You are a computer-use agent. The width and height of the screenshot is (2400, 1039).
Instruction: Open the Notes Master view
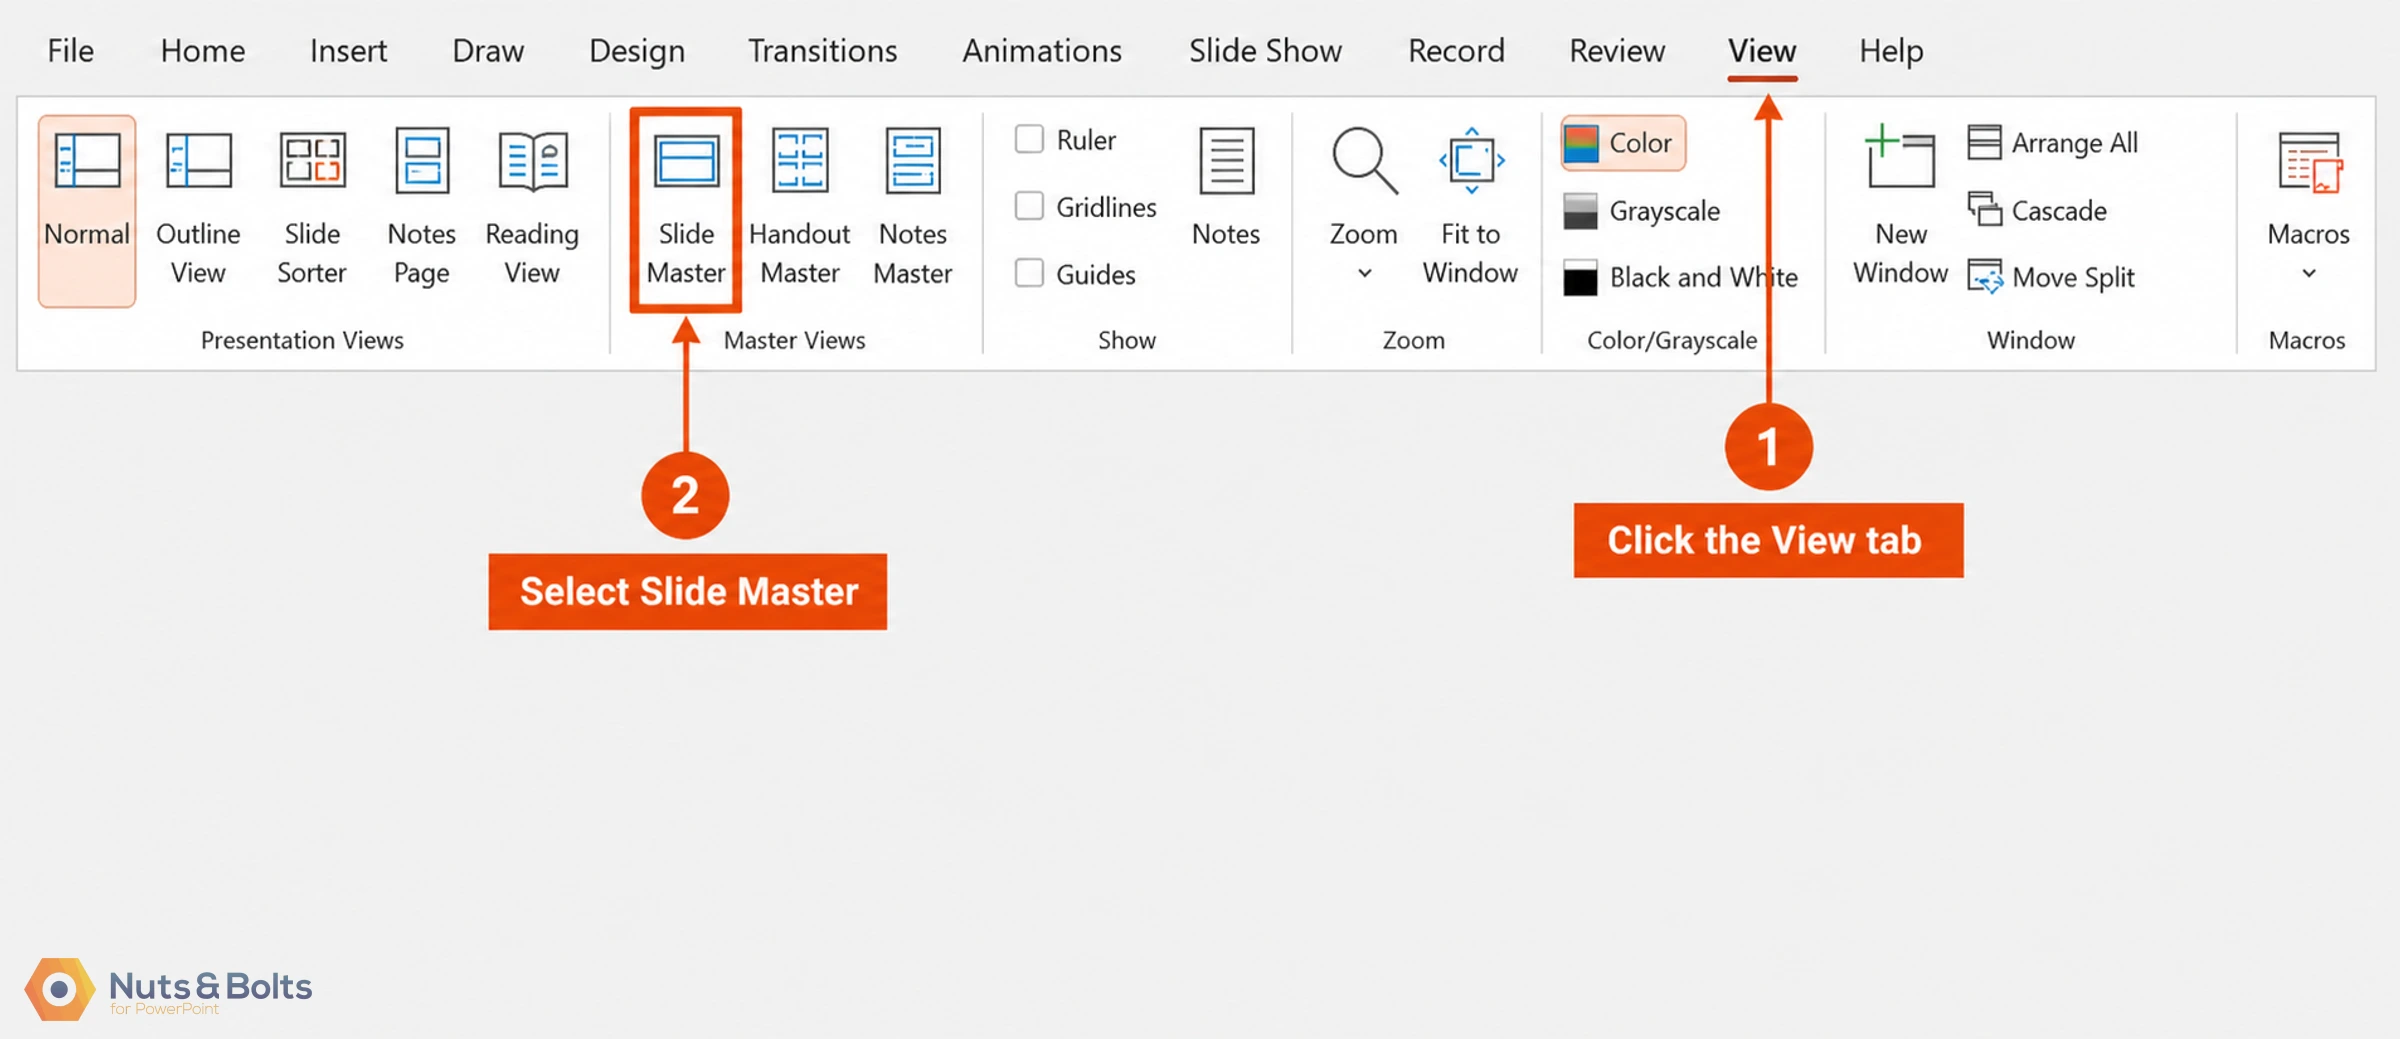(913, 210)
